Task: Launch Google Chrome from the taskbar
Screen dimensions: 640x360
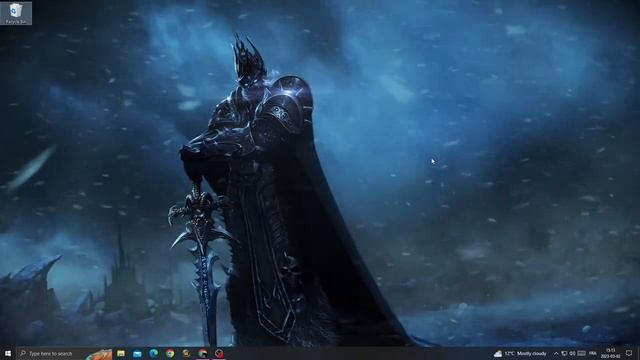Action: tap(170, 353)
